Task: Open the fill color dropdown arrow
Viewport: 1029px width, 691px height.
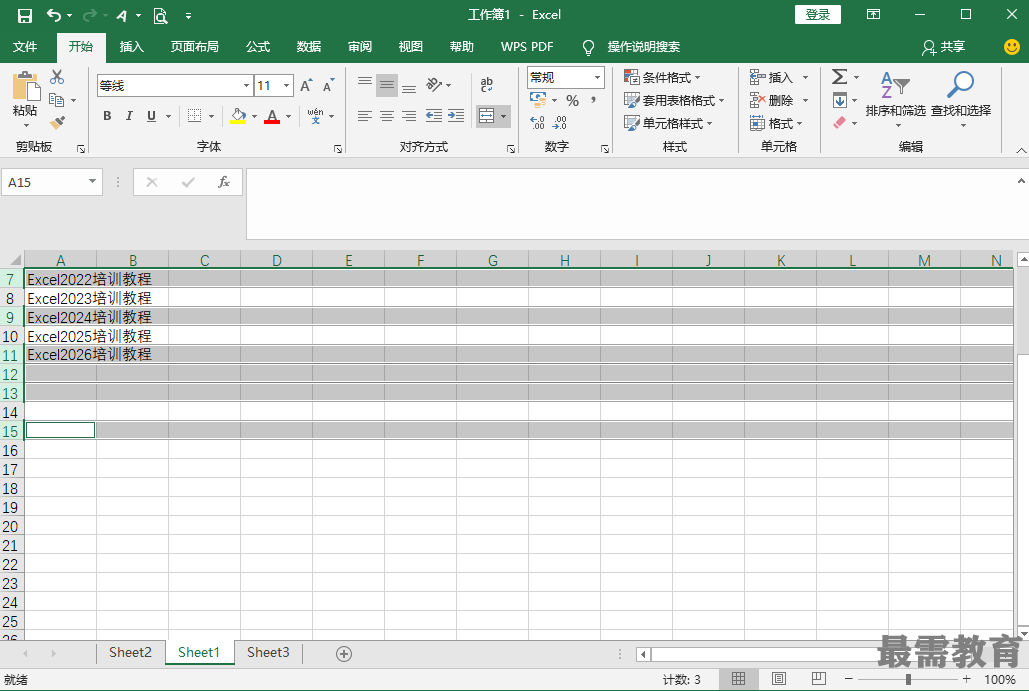Action: point(255,116)
